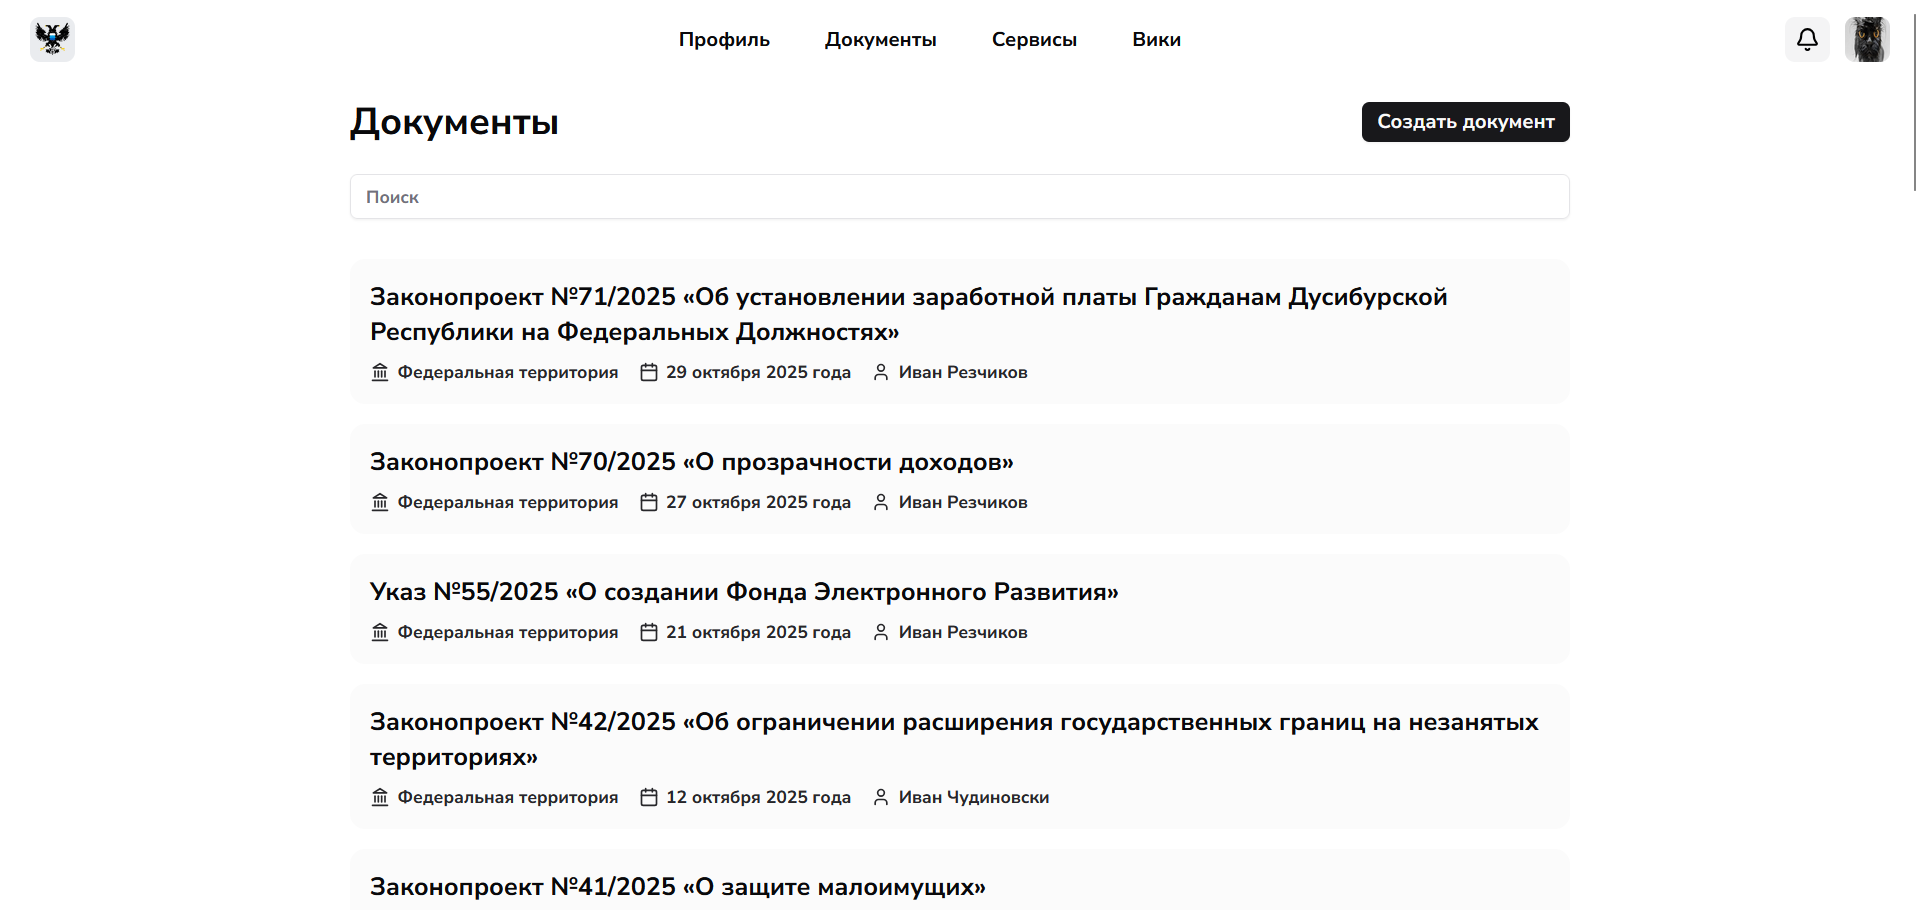Click person icon on Законопроект №70/2025 entry

pos(881,502)
